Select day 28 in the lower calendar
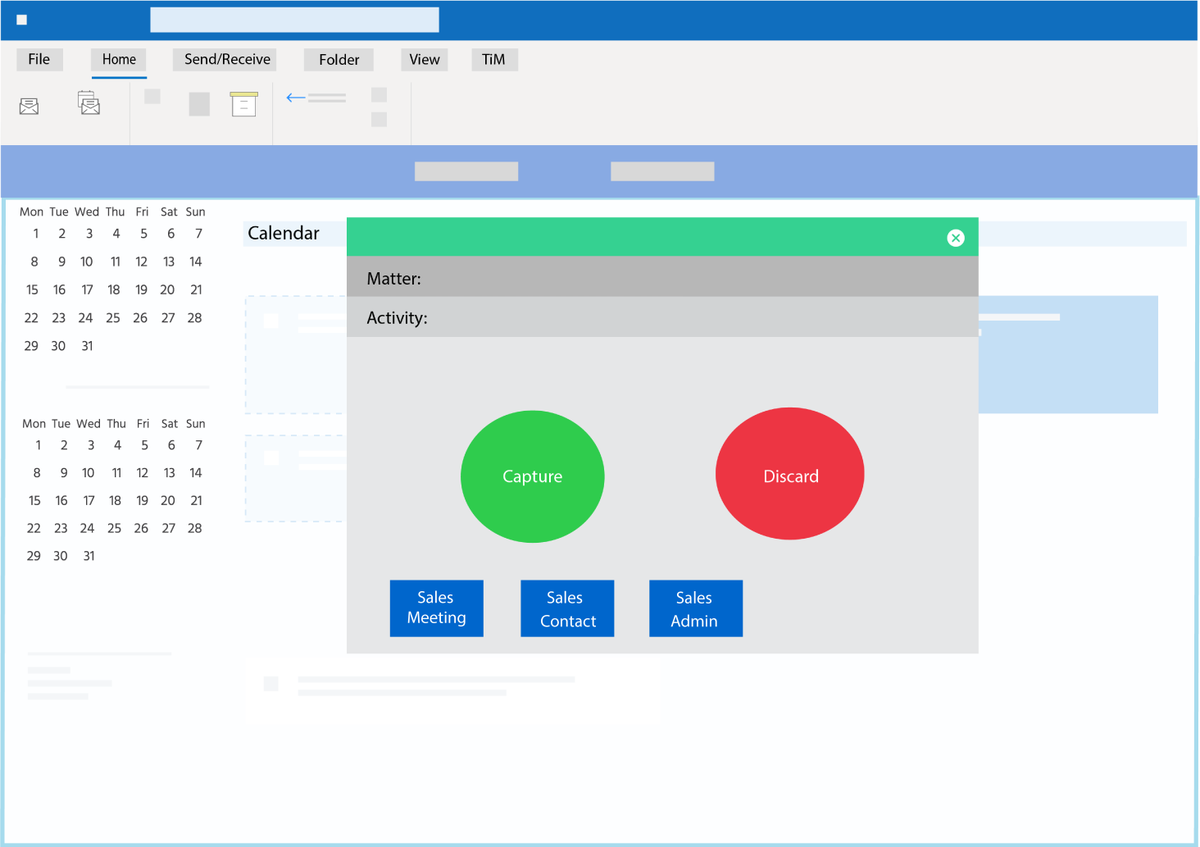Viewport: 1200px width, 847px height. click(195, 528)
